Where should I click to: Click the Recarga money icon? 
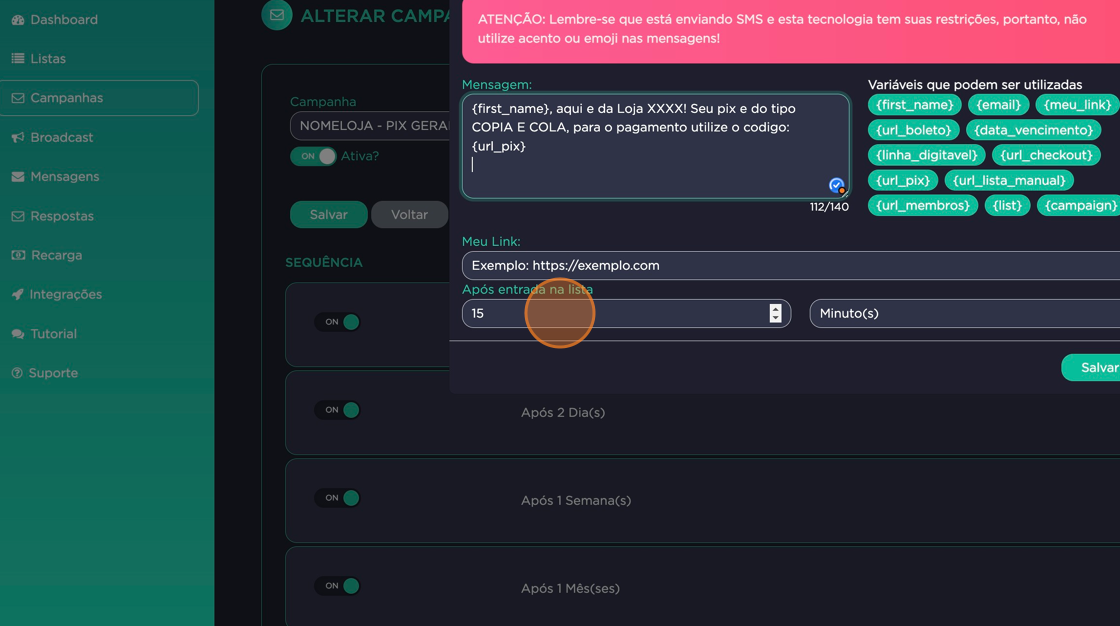pyautogui.click(x=18, y=255)
